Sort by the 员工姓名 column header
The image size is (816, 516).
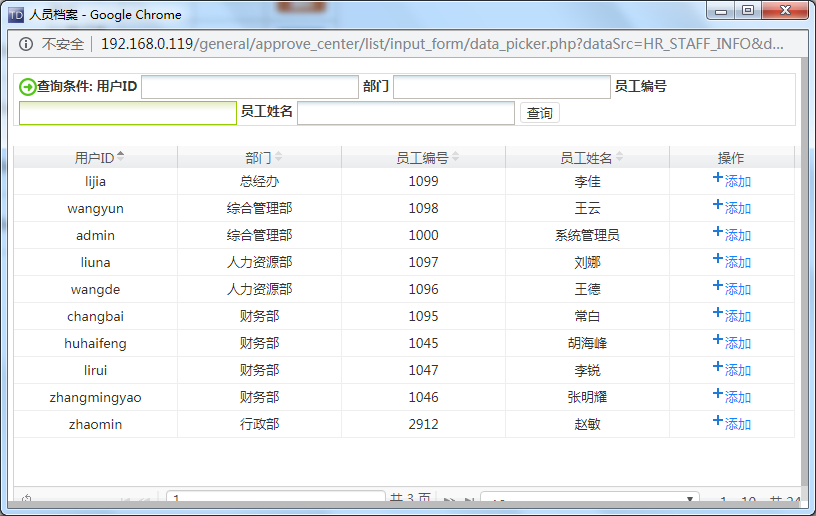tap(587, 158)
